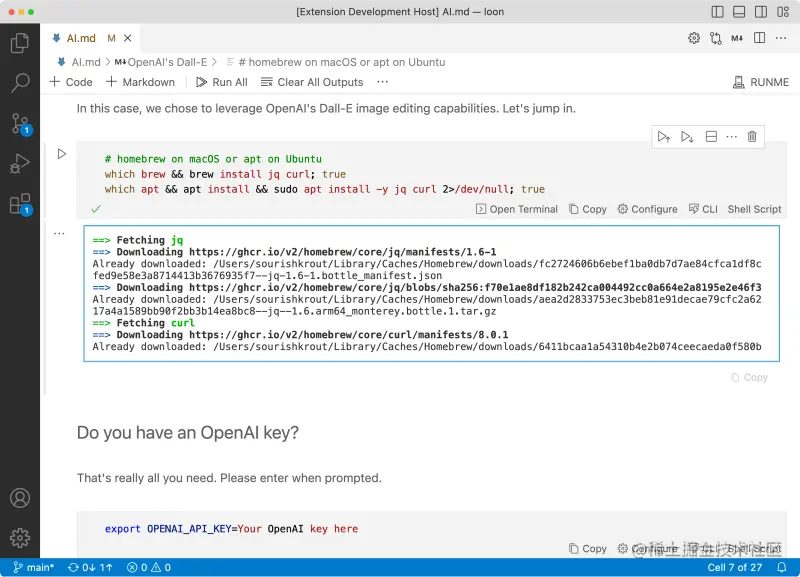Open Run and Debug view
This screenshot has height=577, width=800.
click(x=19, y=164)
